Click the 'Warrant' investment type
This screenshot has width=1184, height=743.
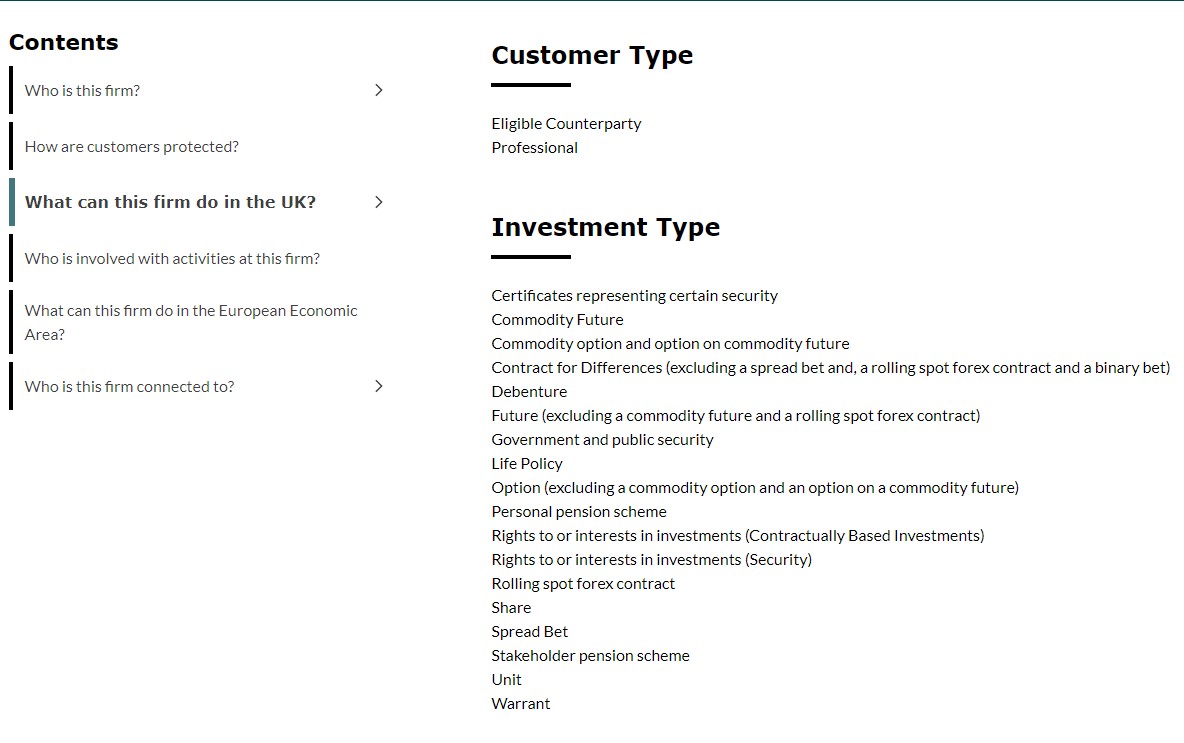tap(520, 704)
